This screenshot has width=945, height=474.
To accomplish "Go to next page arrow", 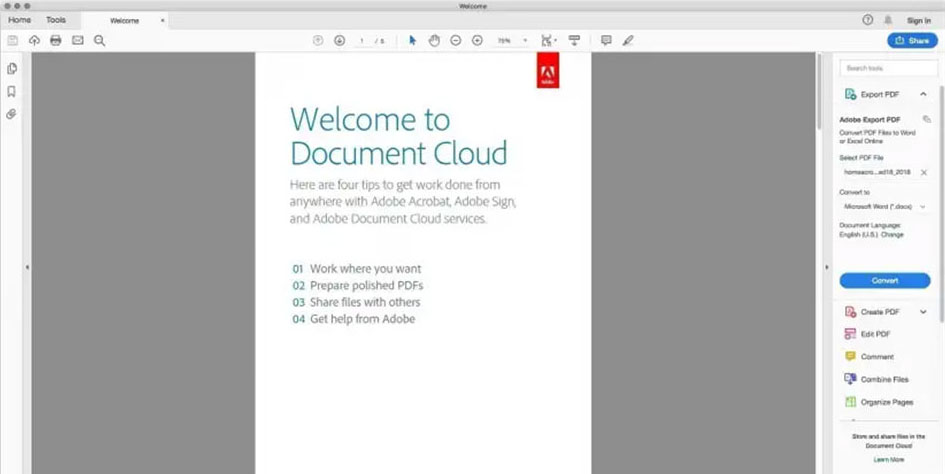I will [x=339, y=40].
